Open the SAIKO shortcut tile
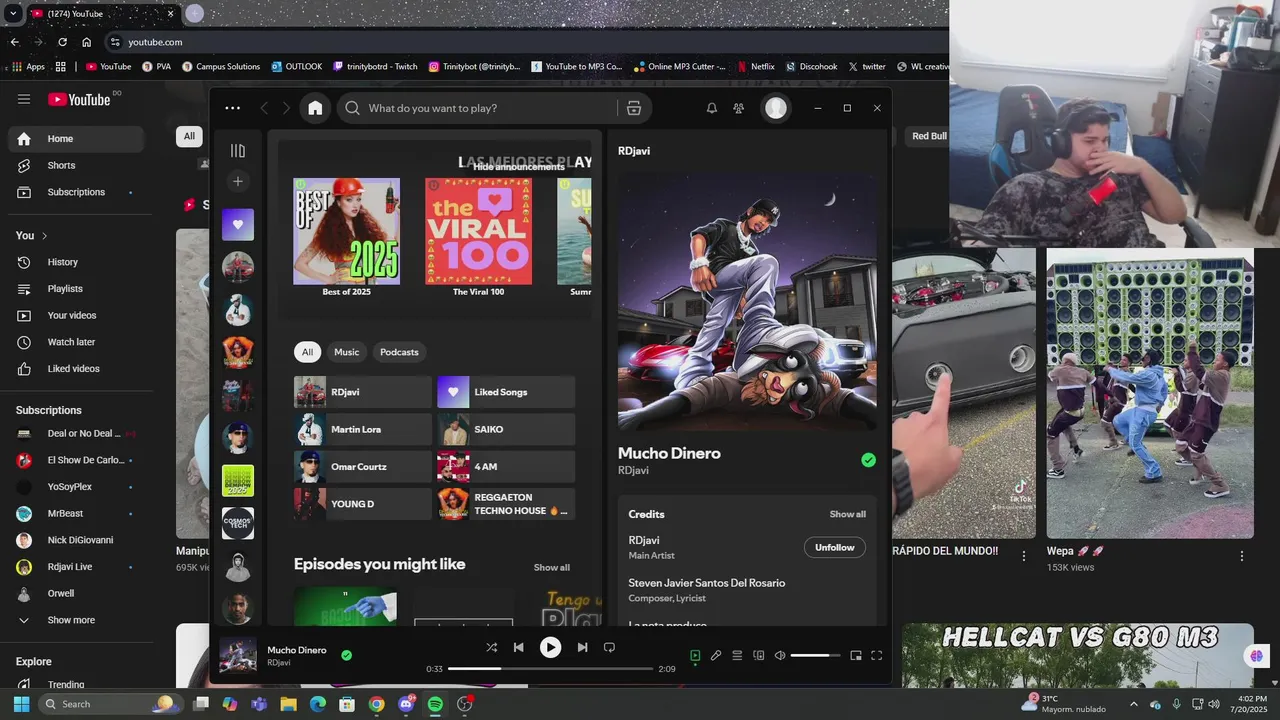The width and height of the screenshot is (1280, 720). tap(506, 429)
